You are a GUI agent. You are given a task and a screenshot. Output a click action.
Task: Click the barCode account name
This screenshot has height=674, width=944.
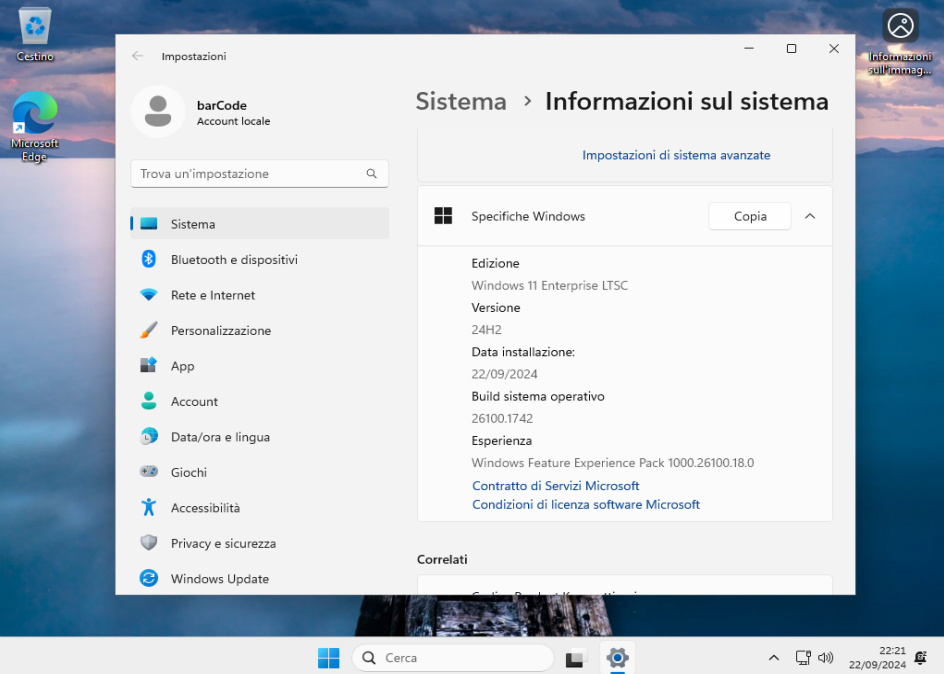[x=222, y=105]
